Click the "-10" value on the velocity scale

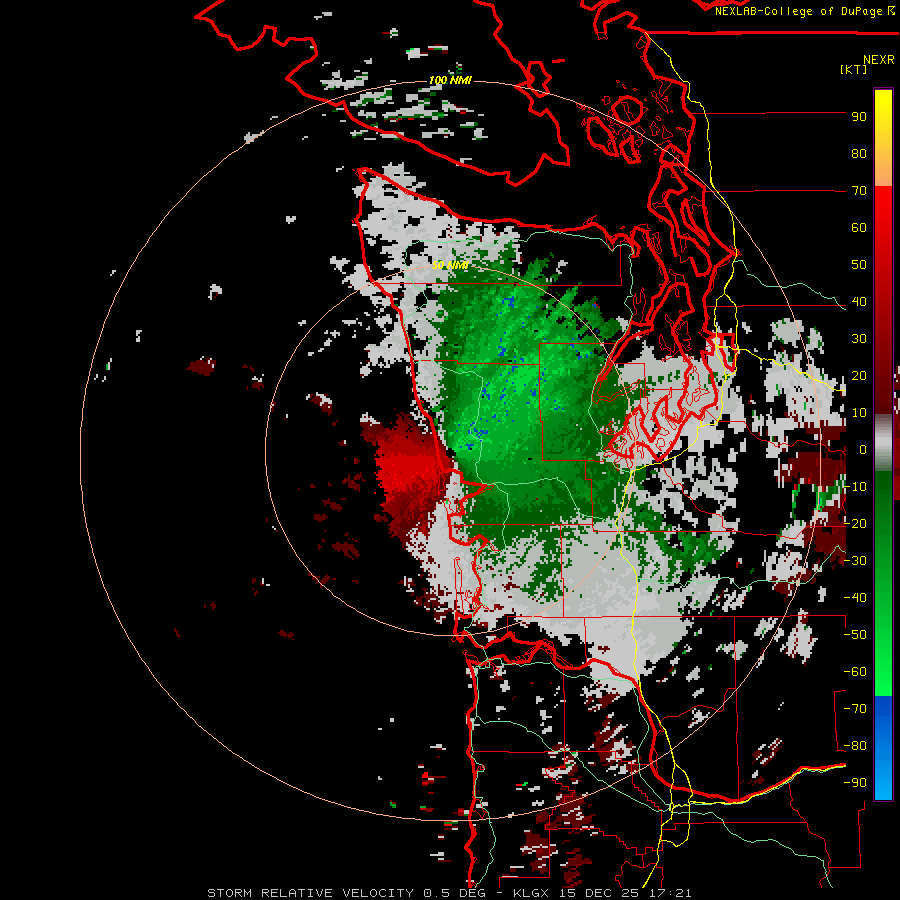tap(855, 487)
